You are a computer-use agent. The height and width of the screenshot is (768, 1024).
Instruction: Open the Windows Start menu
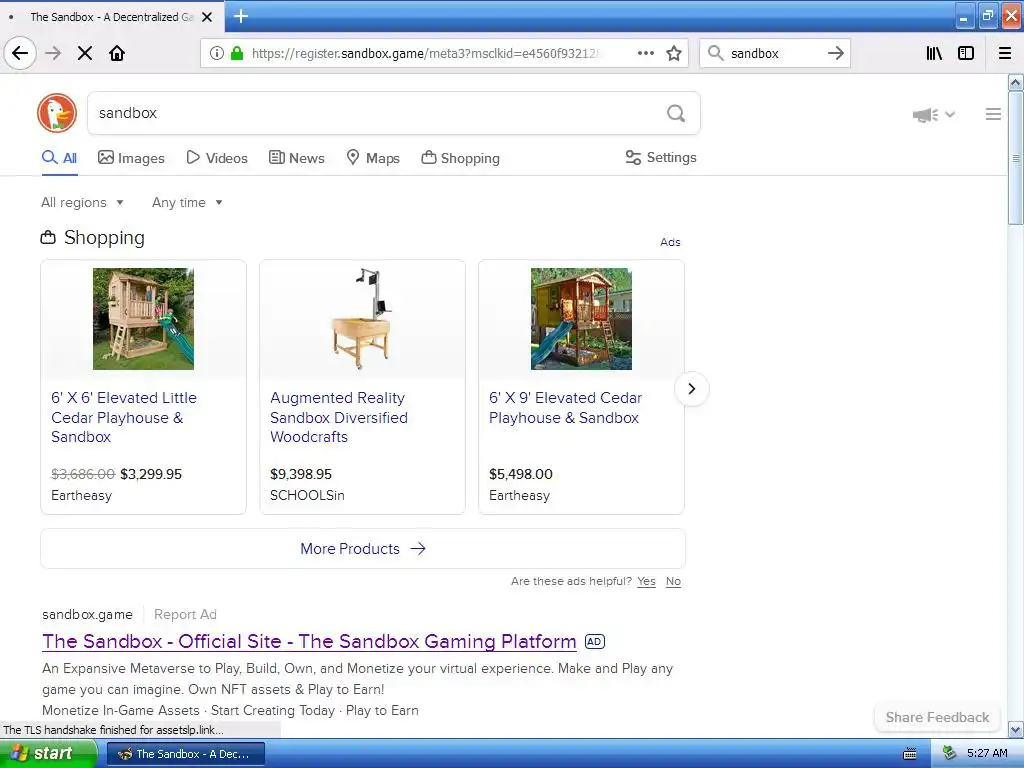(x=48, y=754)
